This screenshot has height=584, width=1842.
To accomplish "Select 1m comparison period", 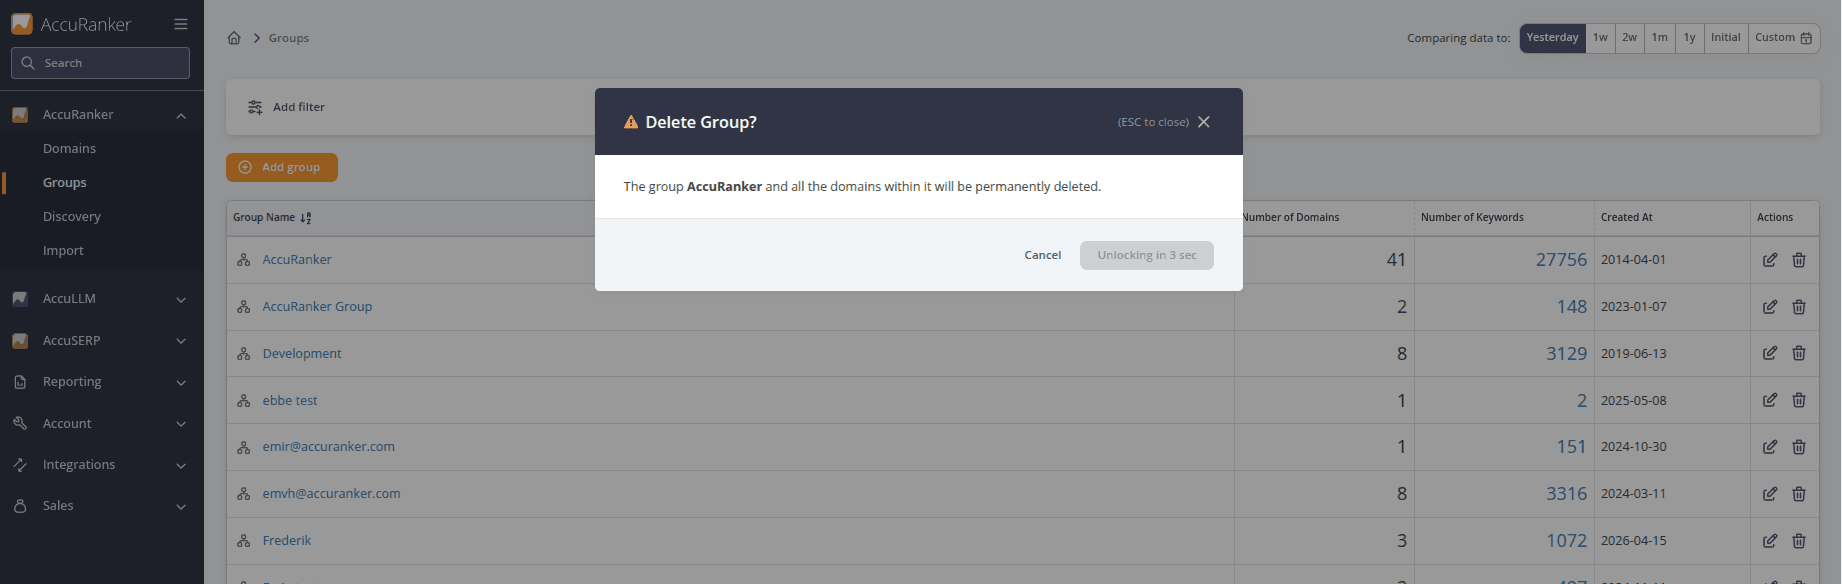I will (x=1660, y=38).
